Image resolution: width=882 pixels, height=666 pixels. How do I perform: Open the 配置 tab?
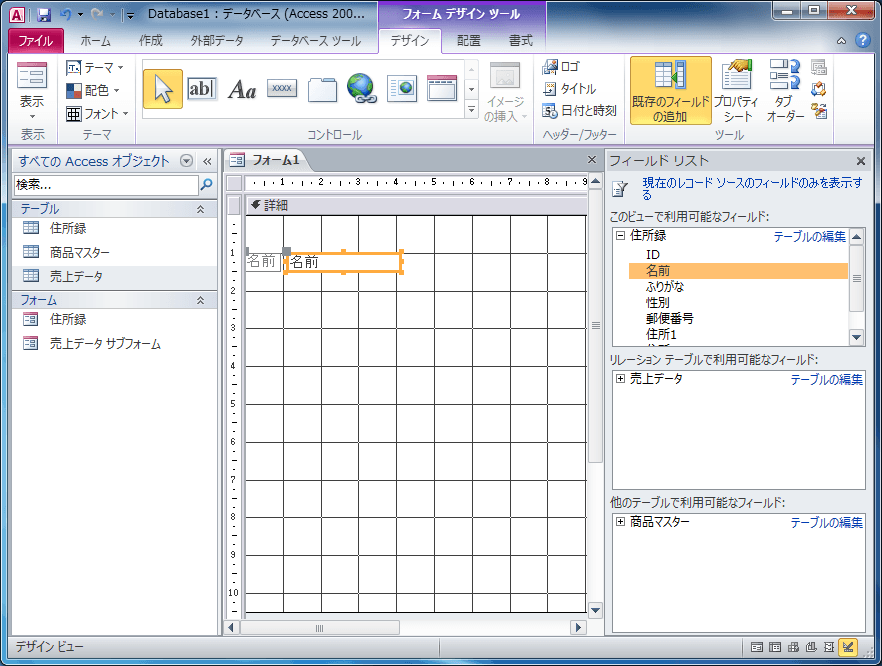(x=469, y=40)
